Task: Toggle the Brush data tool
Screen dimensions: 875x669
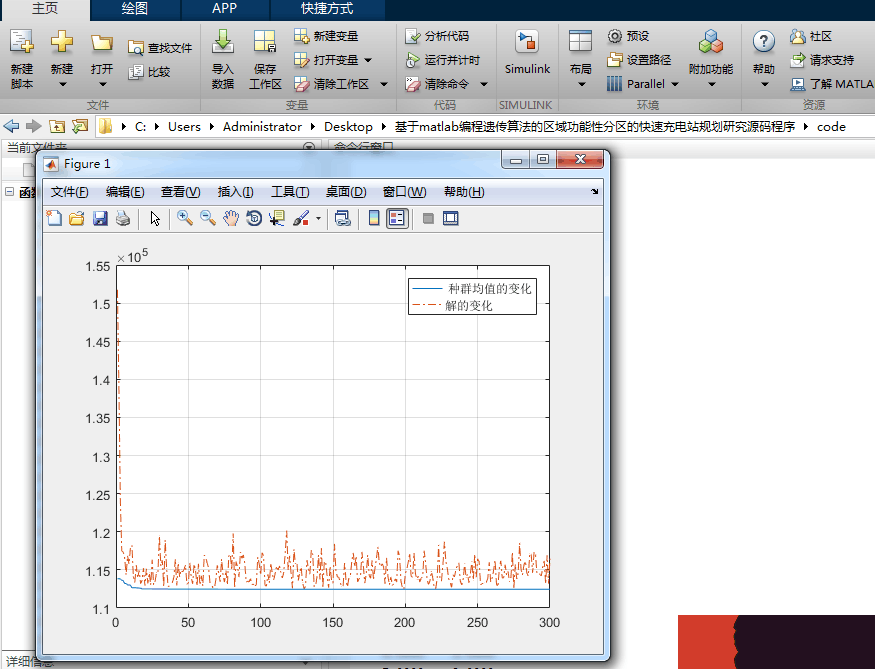Action: point(301,218)
